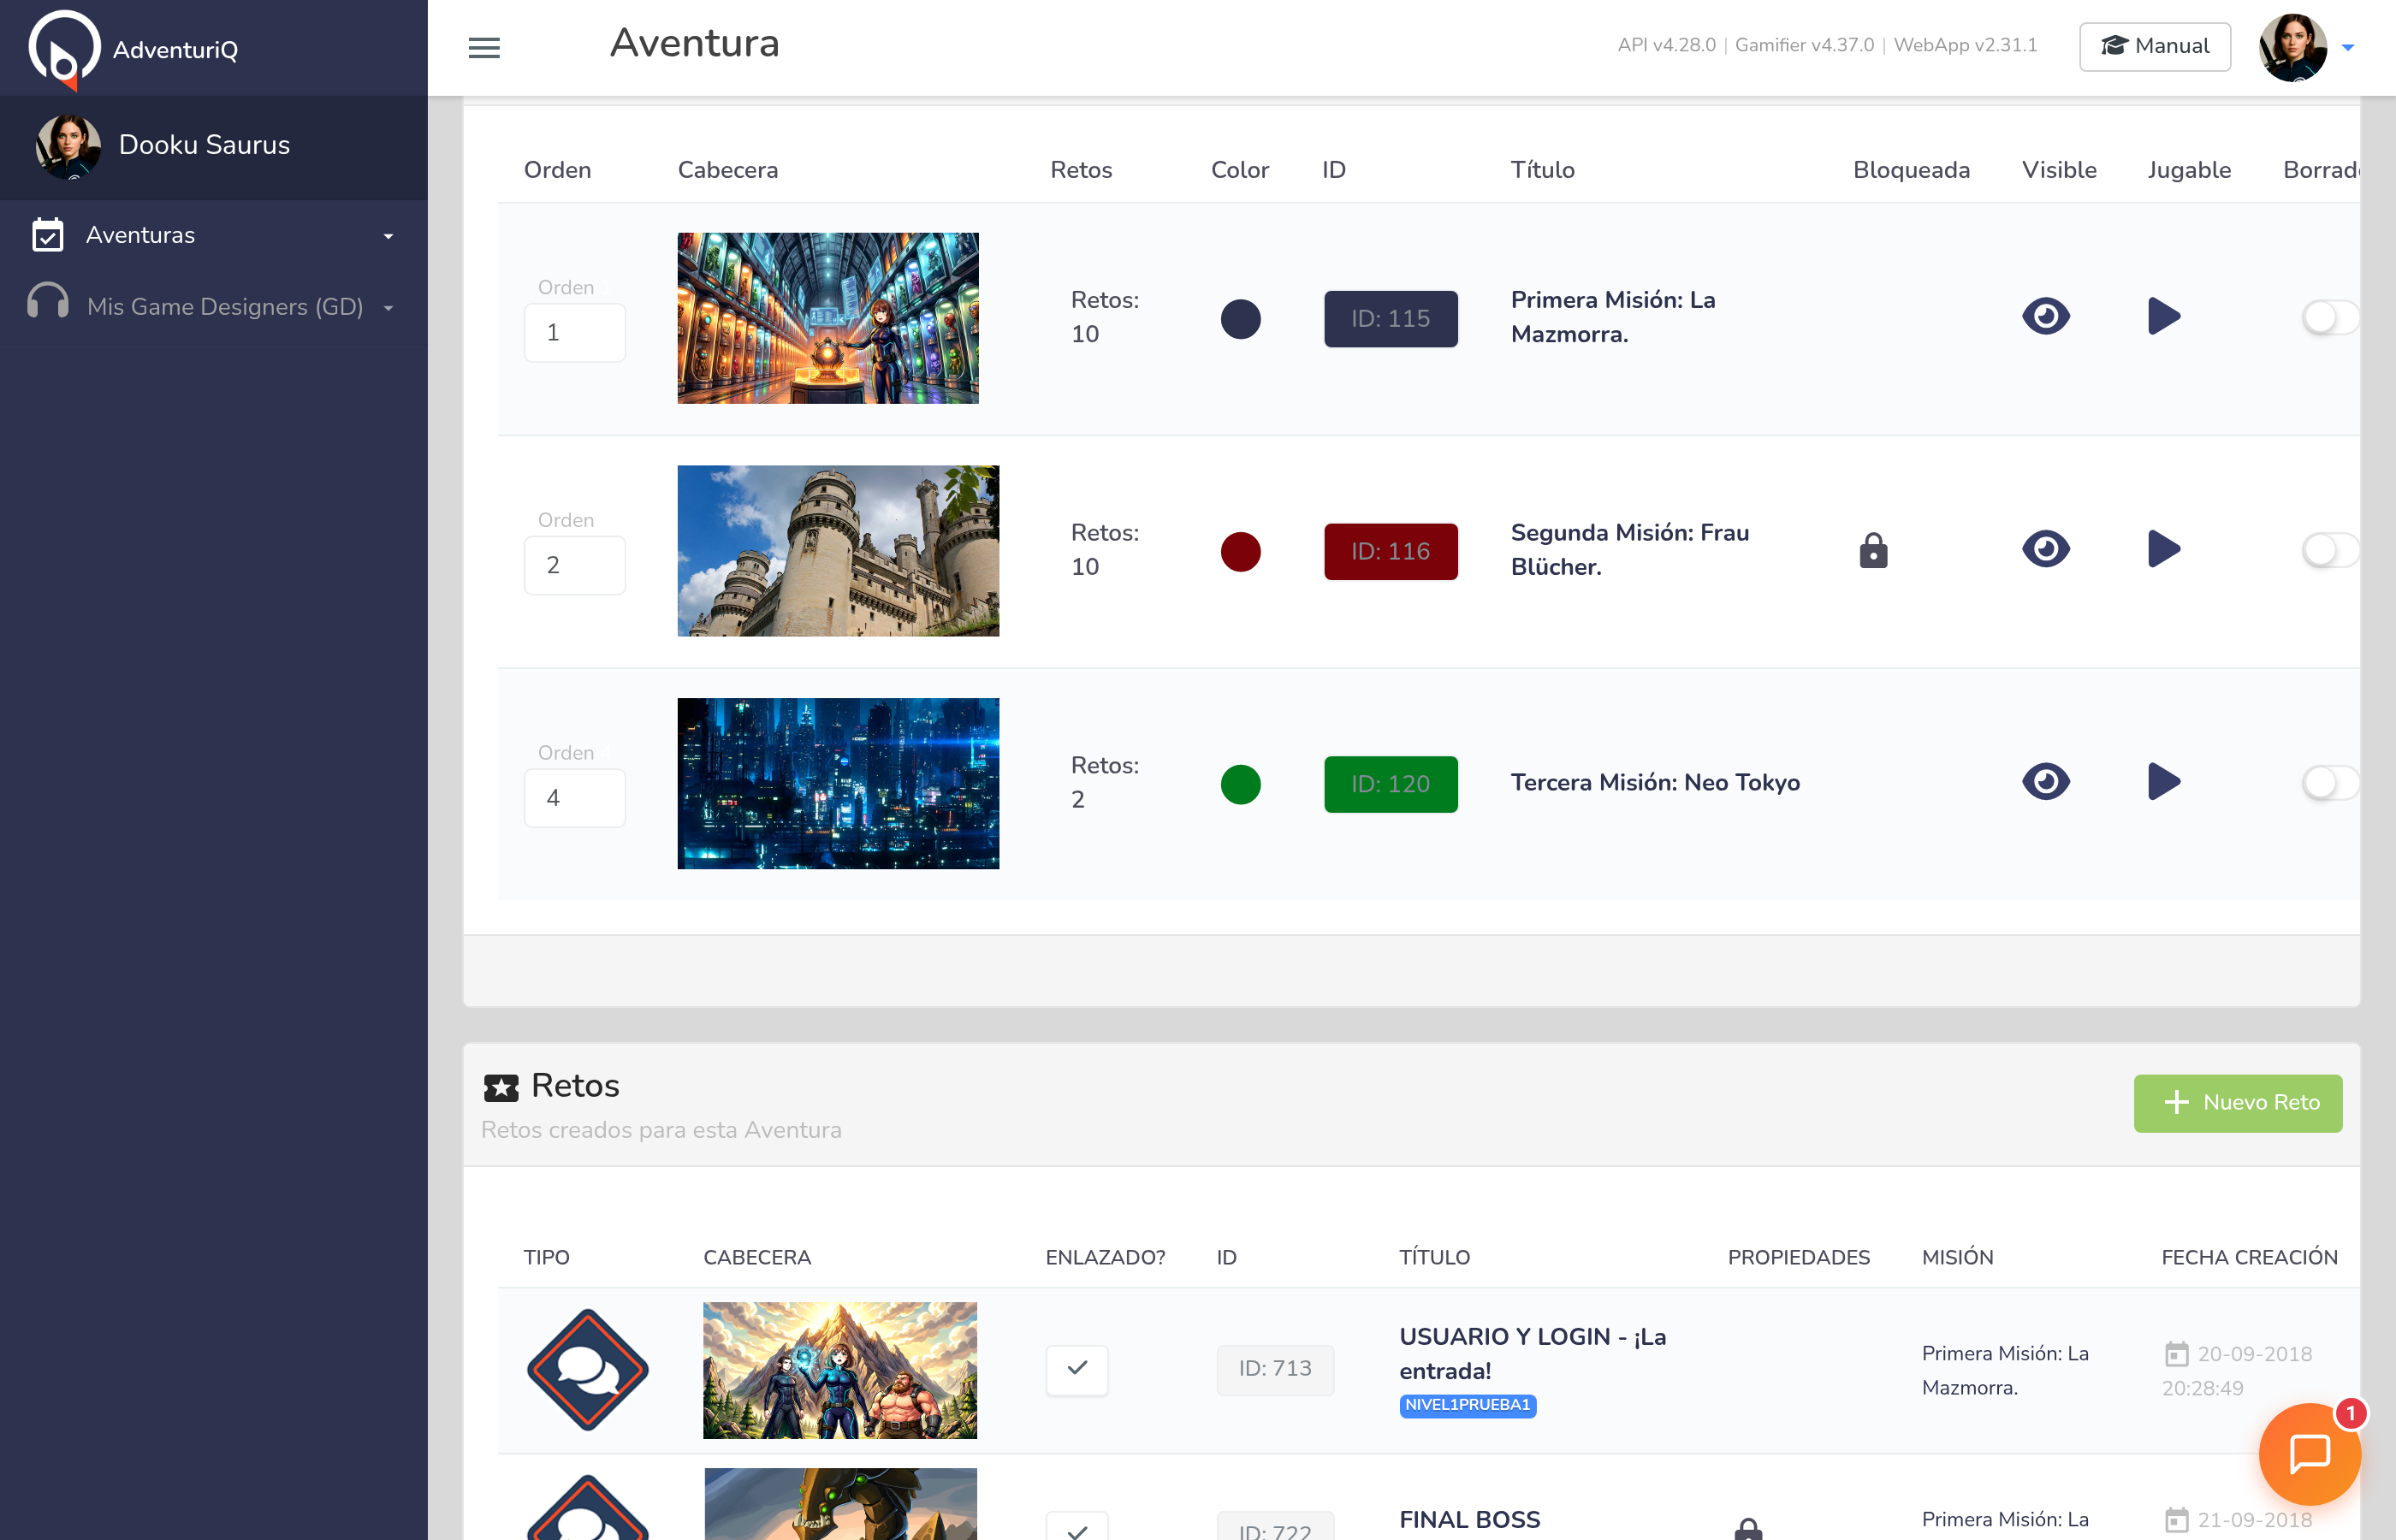
Task: Toggle Enlazado checkbox for reto ID 722
Action: tap(1077, 1527)
